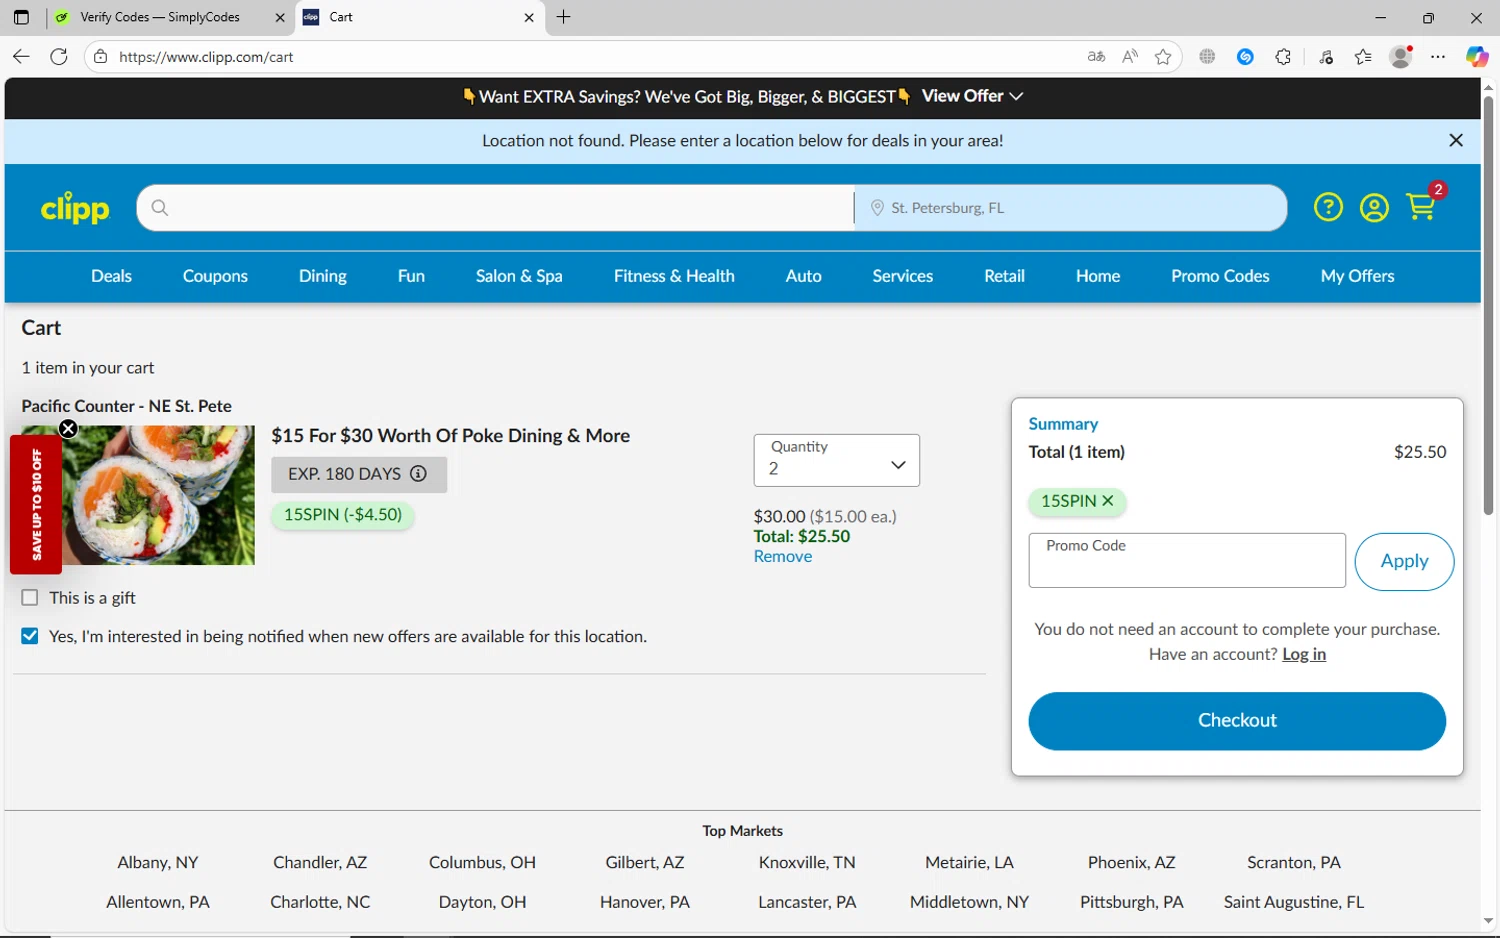This screenshot has width=1500, height=938.
Task: Open the Retail category
Action: click(x=1005, y=276)
